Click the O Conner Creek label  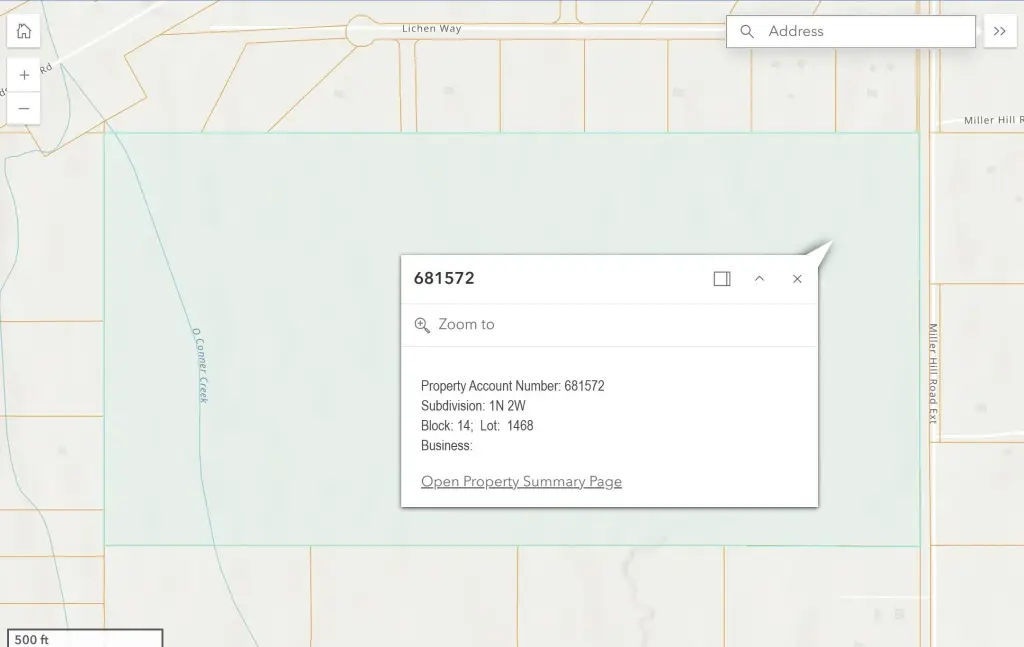pyautogui.click(x=200, y=366)
